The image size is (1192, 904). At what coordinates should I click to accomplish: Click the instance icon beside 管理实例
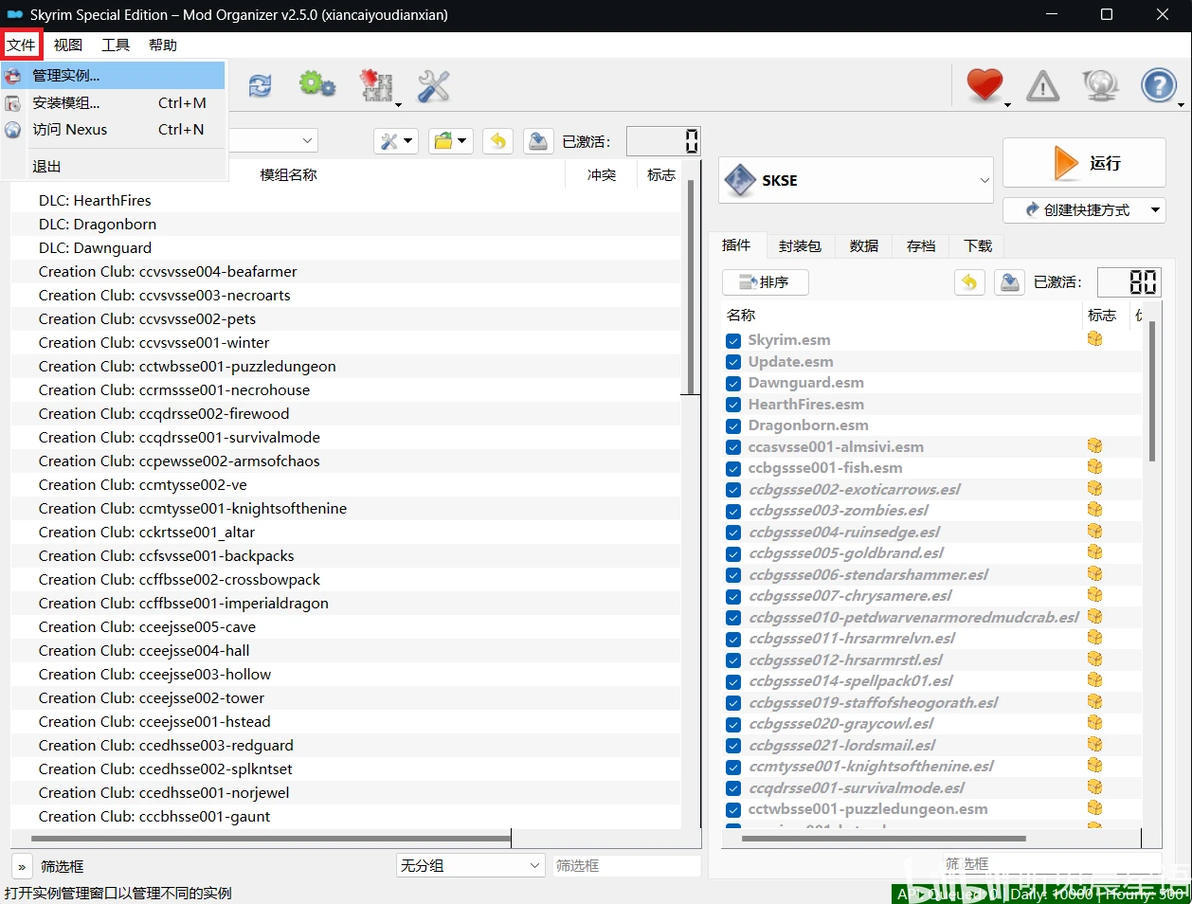click(13, 75)
